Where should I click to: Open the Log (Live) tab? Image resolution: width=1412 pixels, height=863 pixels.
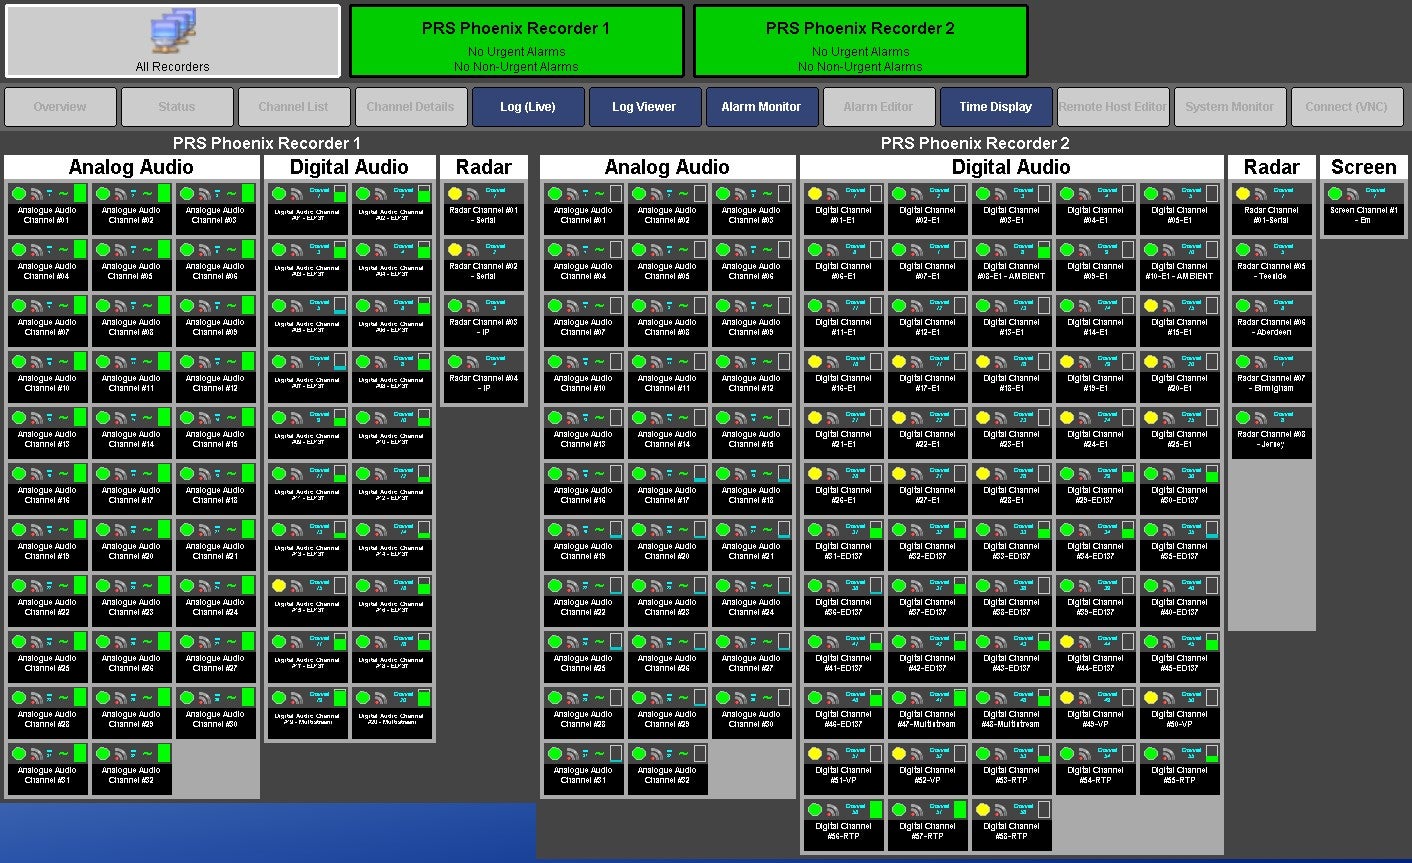(x=527, y=107)
